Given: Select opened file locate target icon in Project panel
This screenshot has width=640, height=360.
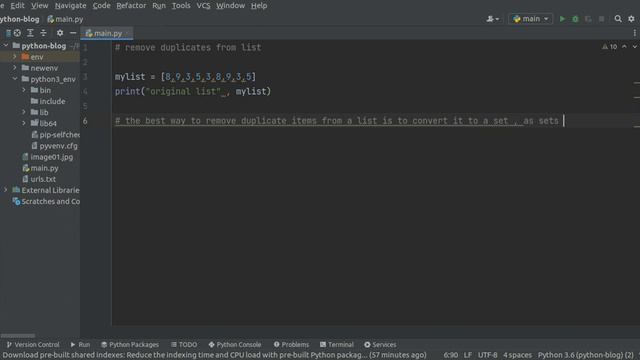Looking at the screenshot, I should (x=17, y=33).
